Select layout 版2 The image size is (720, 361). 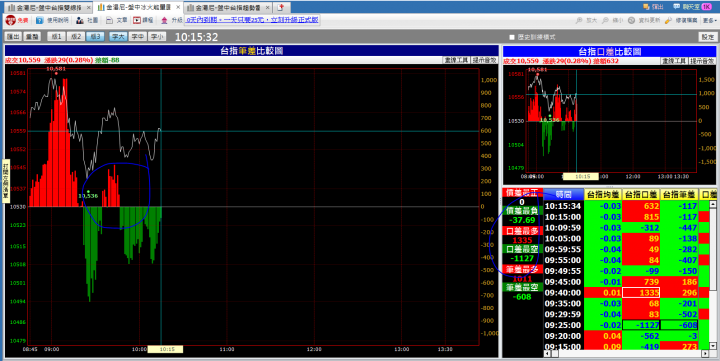(75, 37)
